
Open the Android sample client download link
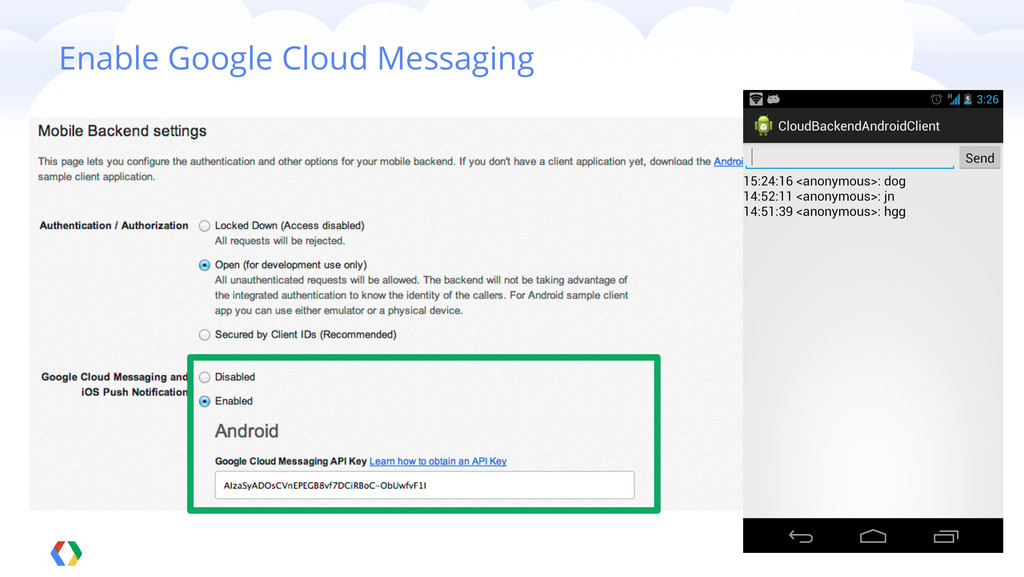(x=728, y=161)
